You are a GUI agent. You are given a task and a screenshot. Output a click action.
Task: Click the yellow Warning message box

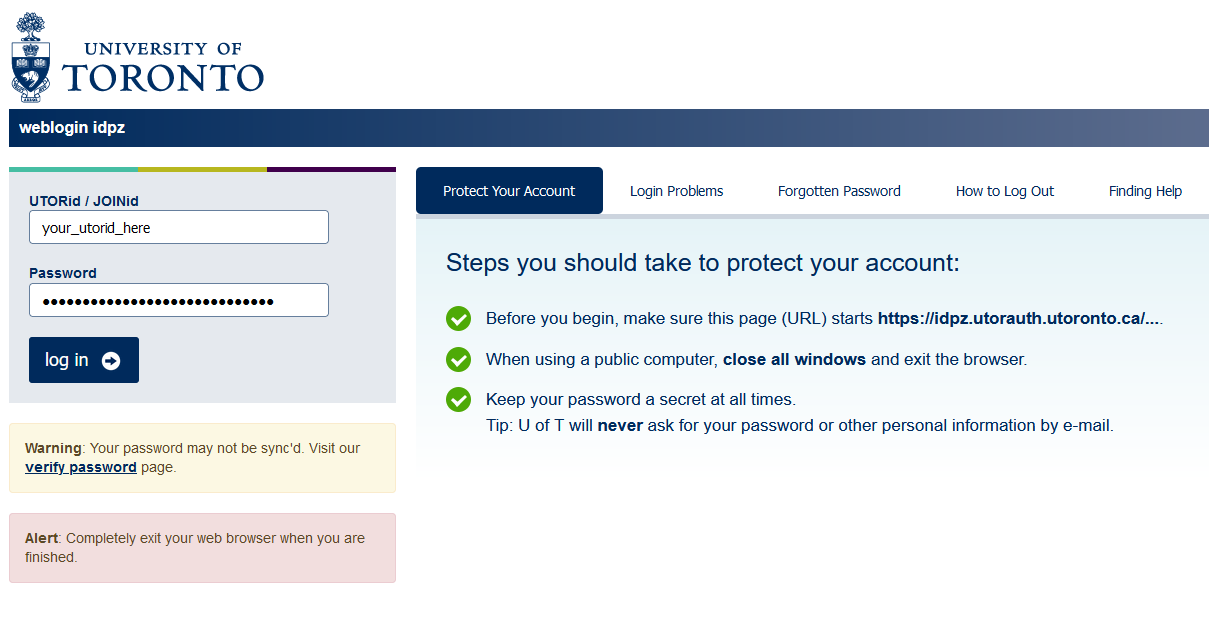tap(202, 458)
